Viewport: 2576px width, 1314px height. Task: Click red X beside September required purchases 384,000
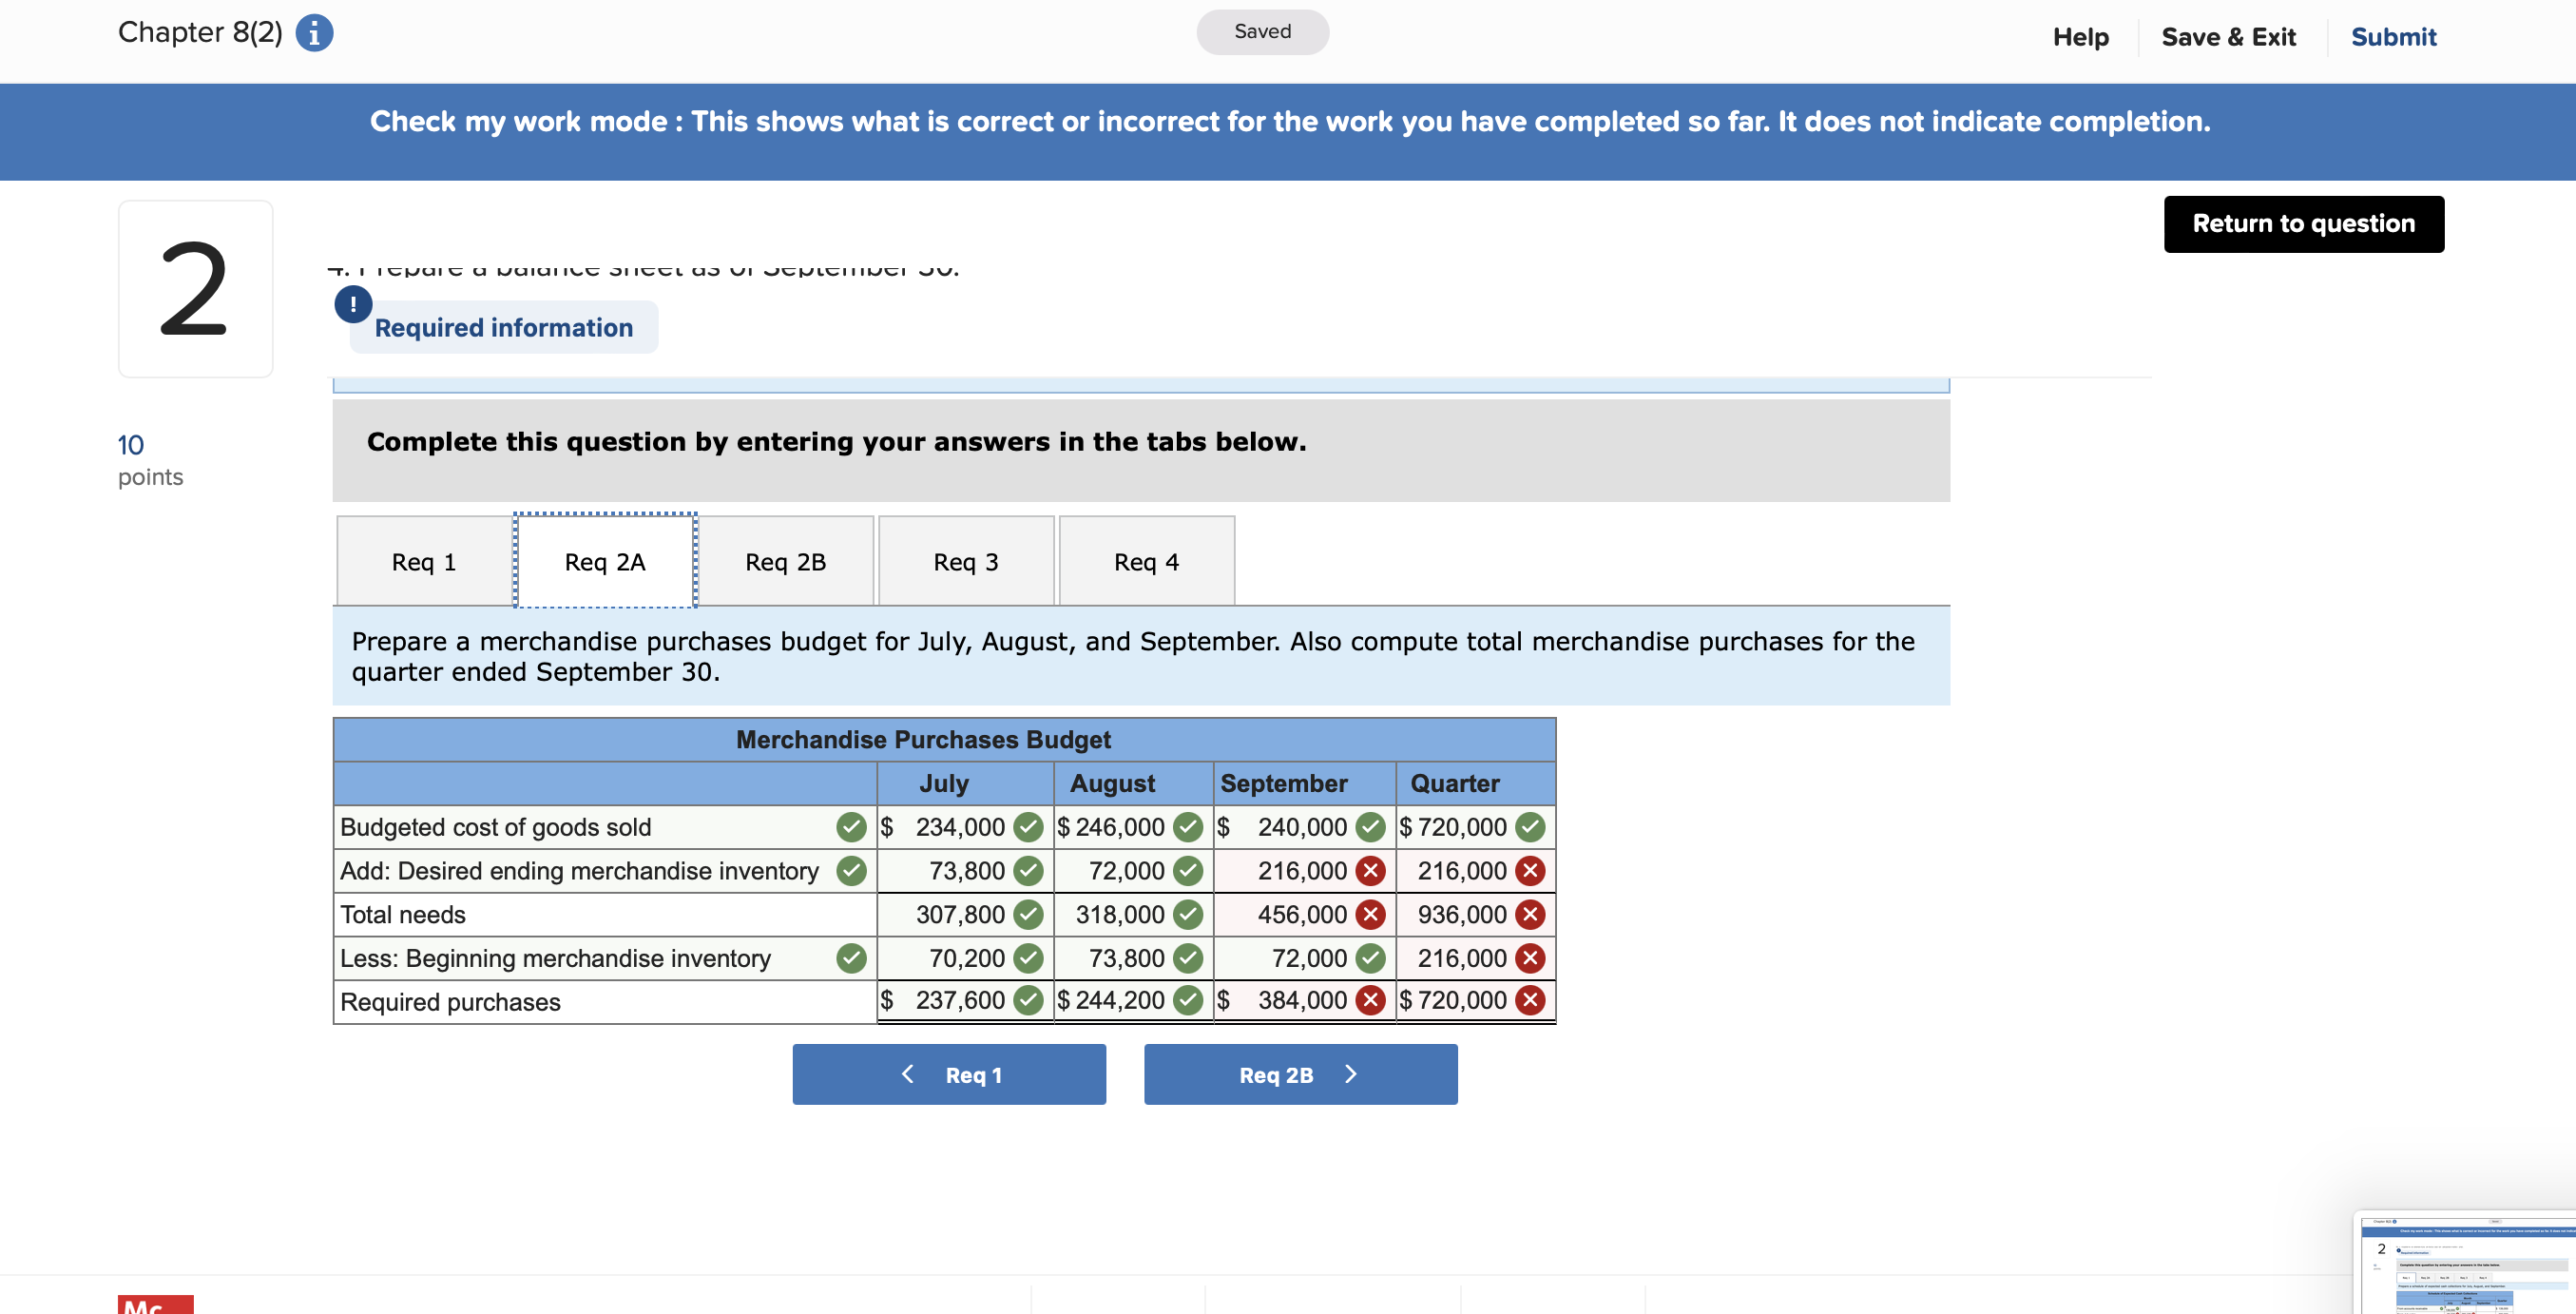tap(1370, 1000)
